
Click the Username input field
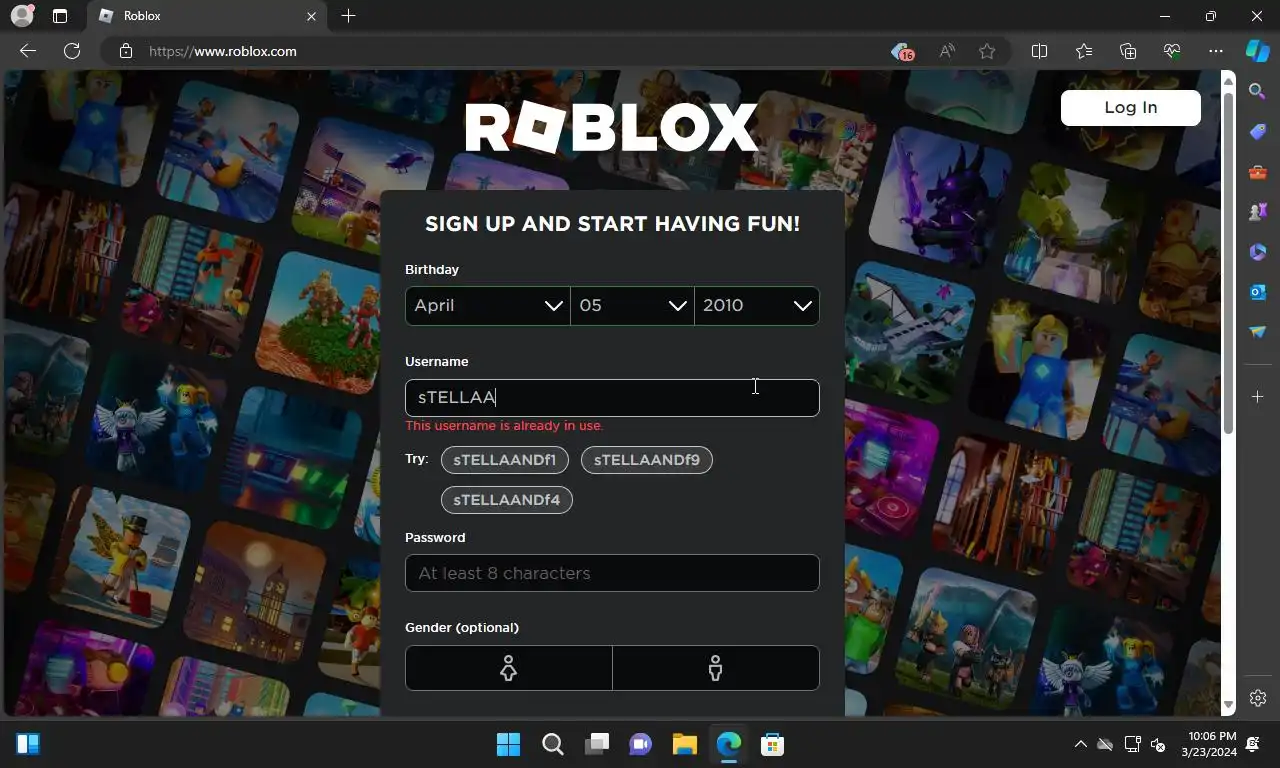(x=612, y=398)
